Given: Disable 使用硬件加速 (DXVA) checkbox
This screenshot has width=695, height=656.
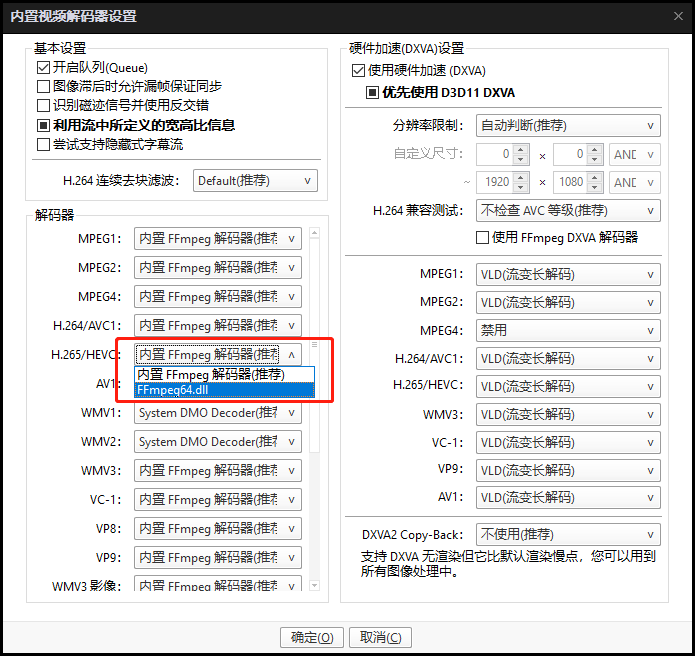Looking at the screenshot, I should tap(359, 71).
